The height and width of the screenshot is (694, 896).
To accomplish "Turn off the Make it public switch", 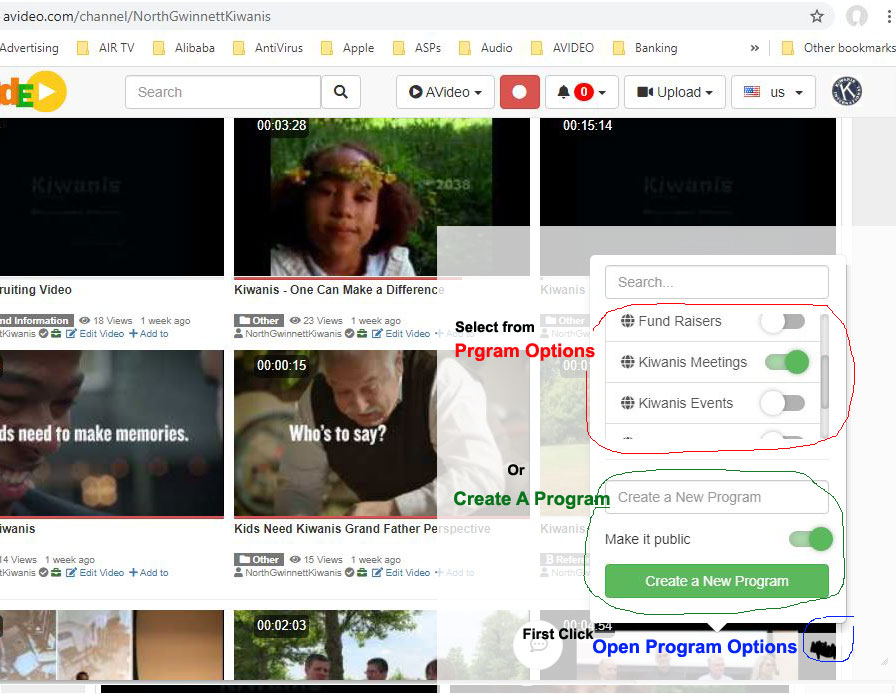I will coord(810,538).
